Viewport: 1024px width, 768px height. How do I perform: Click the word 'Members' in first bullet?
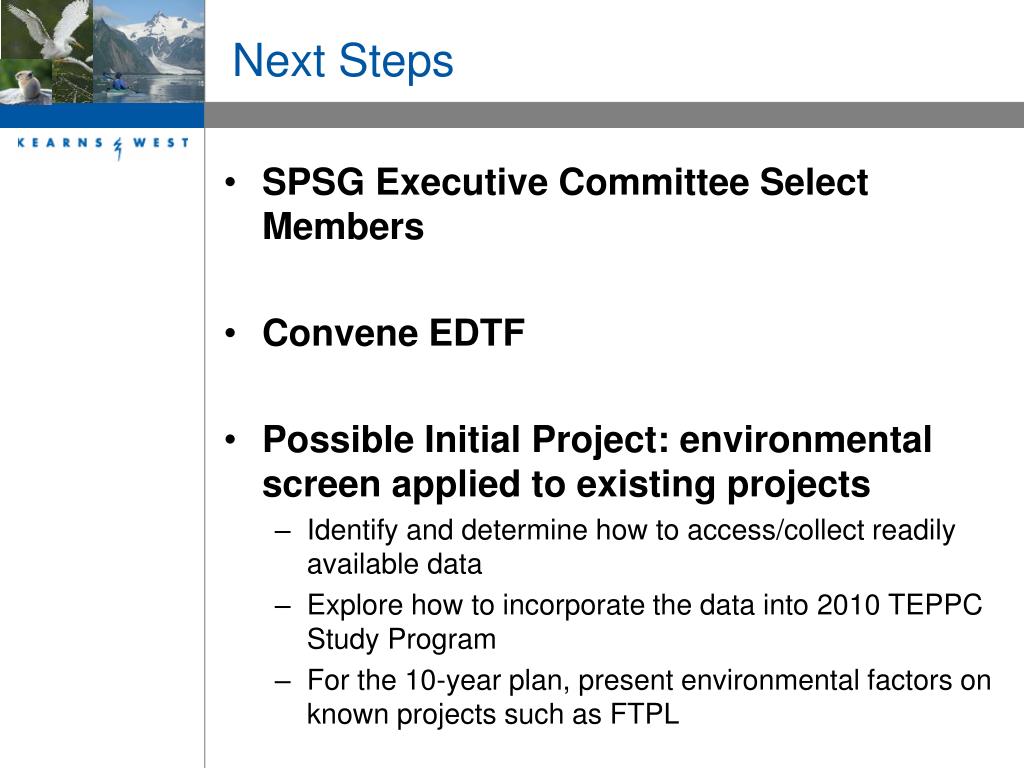[x=343, y=227]
